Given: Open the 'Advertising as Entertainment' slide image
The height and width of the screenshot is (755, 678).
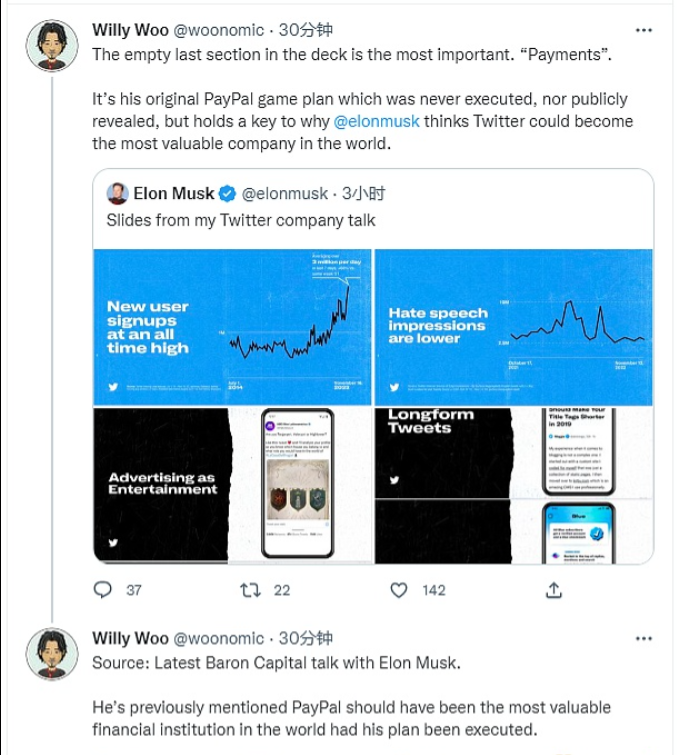Looking at the screenshot, I should point(233,485).
